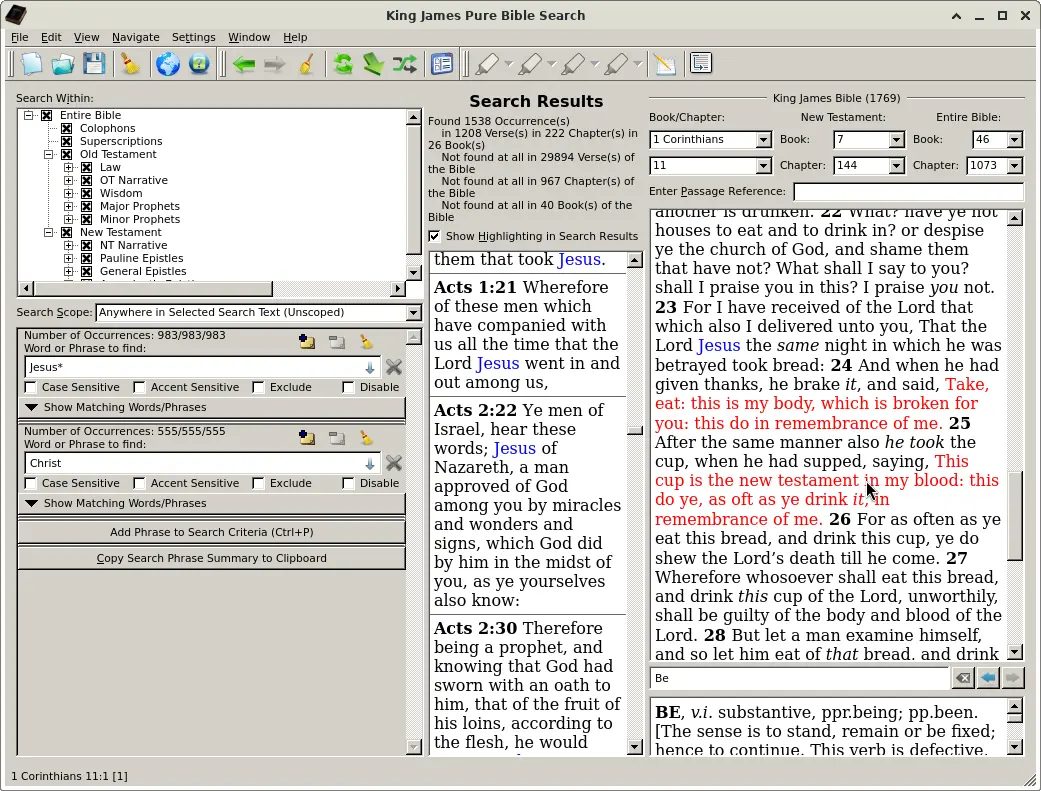Open the Search Scope dropdown

pos(413,312)
